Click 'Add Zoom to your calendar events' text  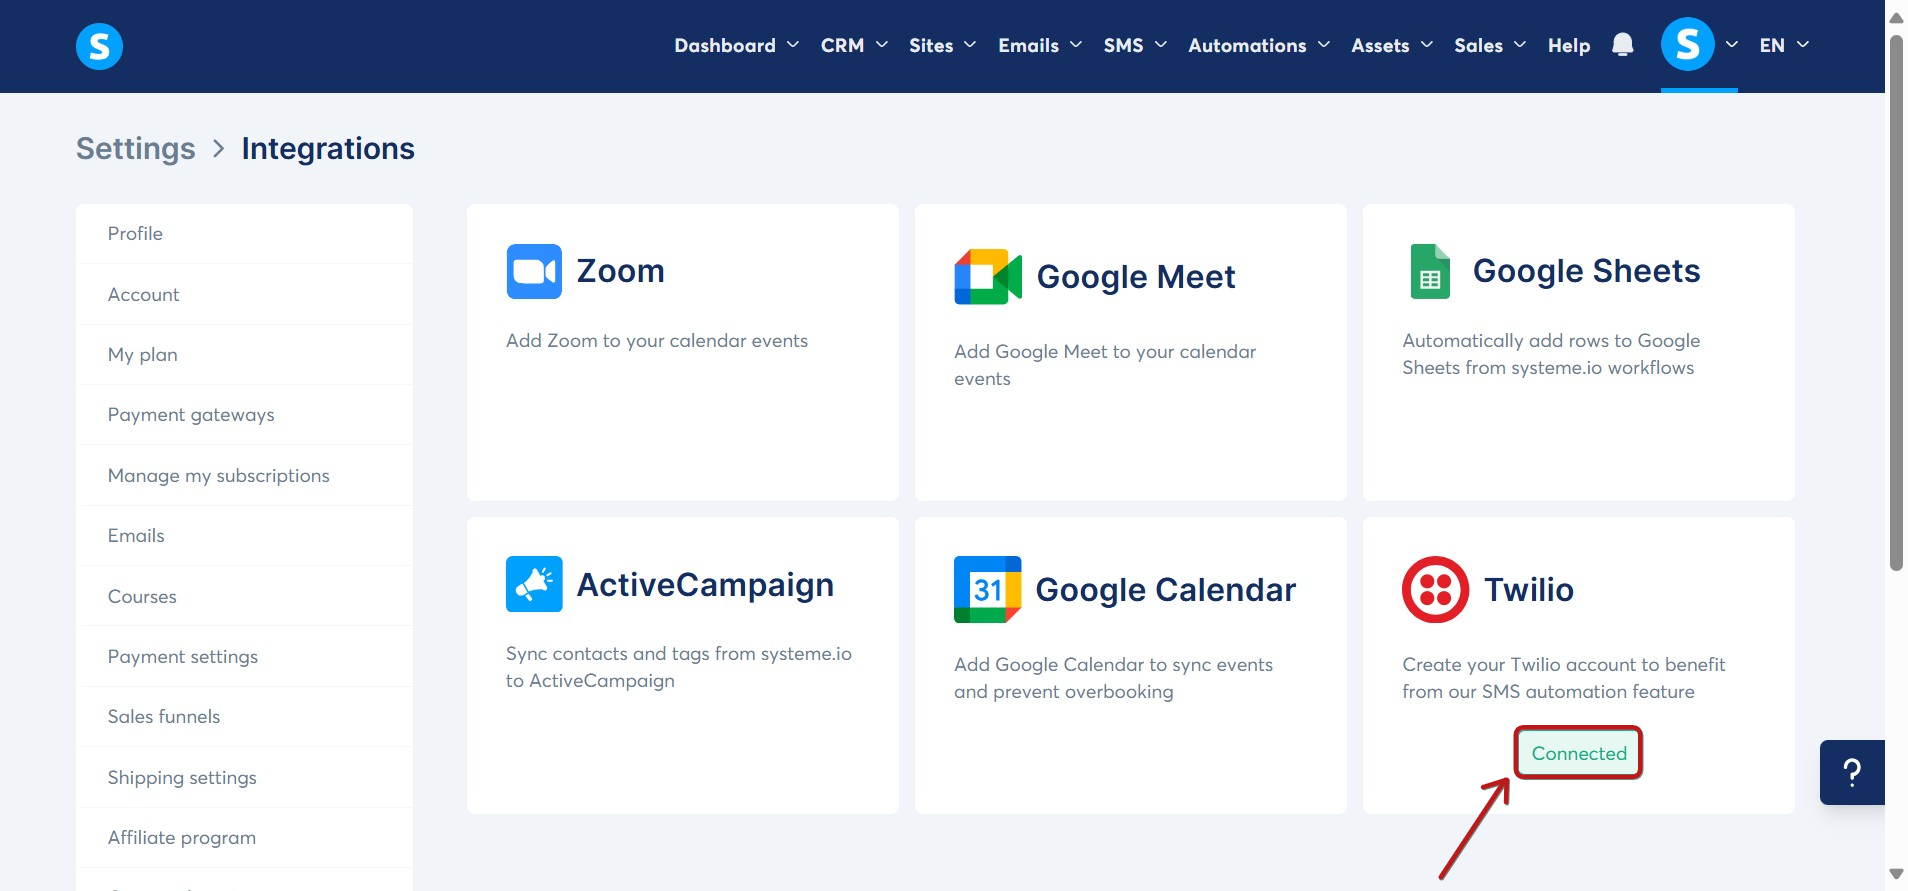click(x=657, y=341)
